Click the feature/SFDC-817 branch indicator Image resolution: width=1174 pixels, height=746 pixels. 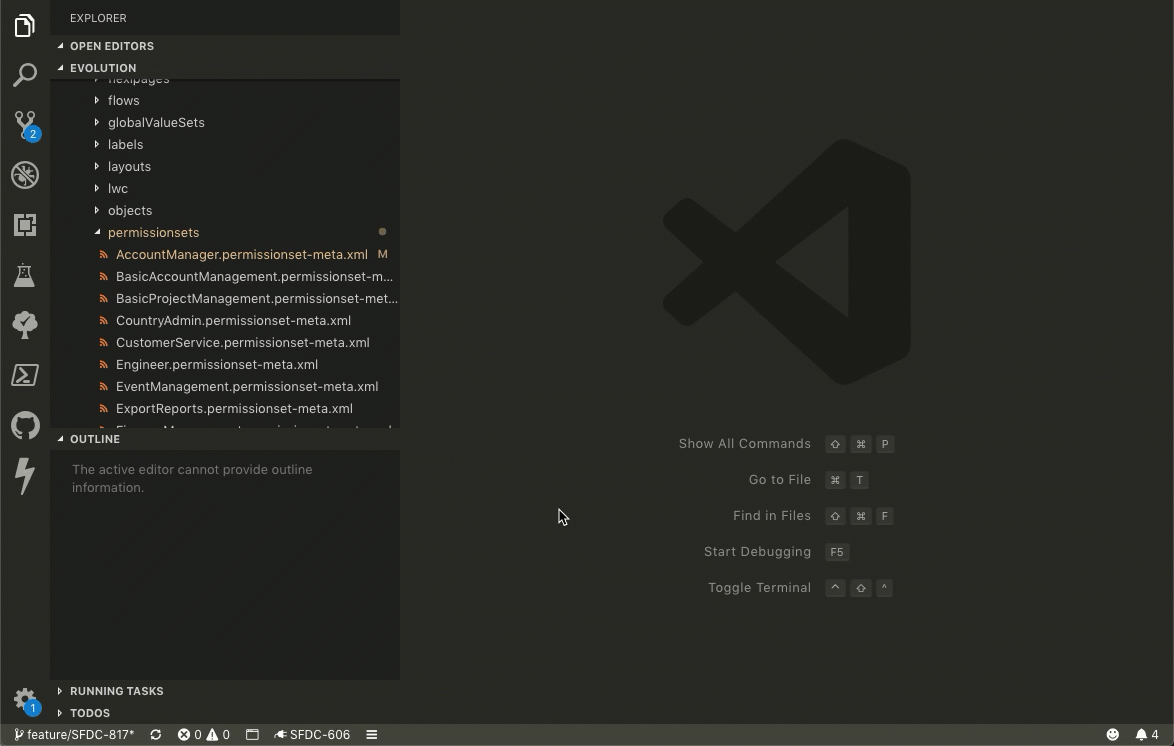(x=74, y=735)
